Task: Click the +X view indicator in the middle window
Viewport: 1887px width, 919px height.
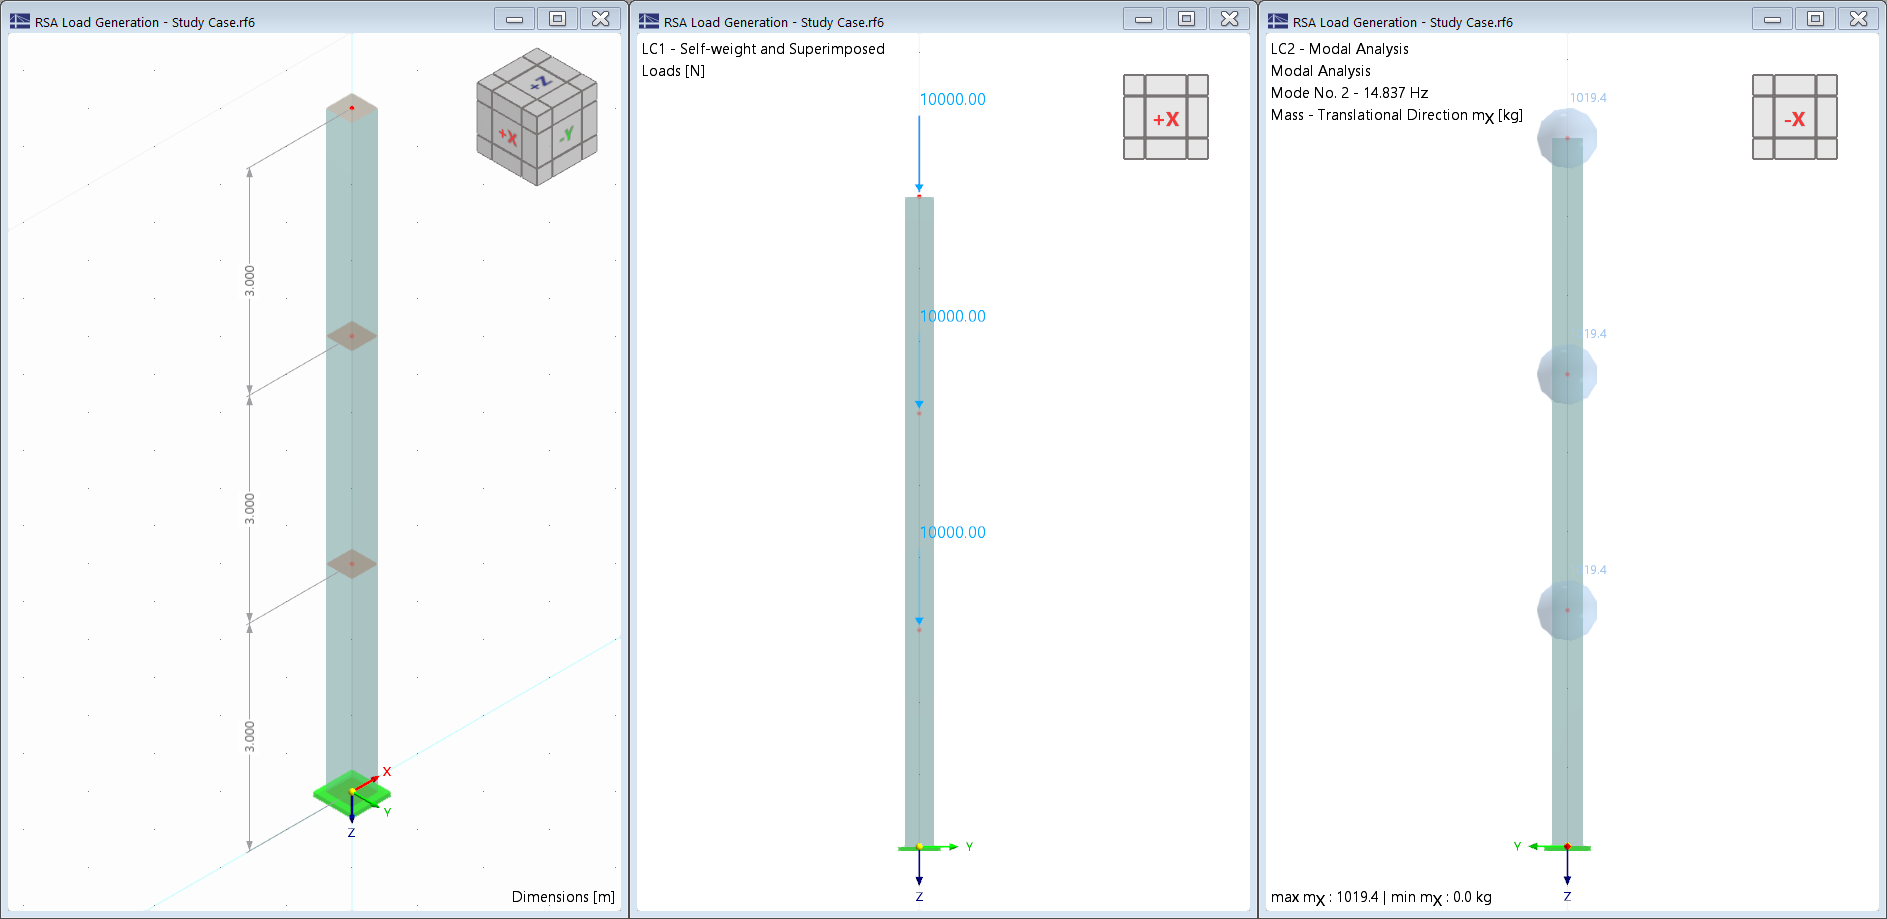Action: click(1166, 117)
